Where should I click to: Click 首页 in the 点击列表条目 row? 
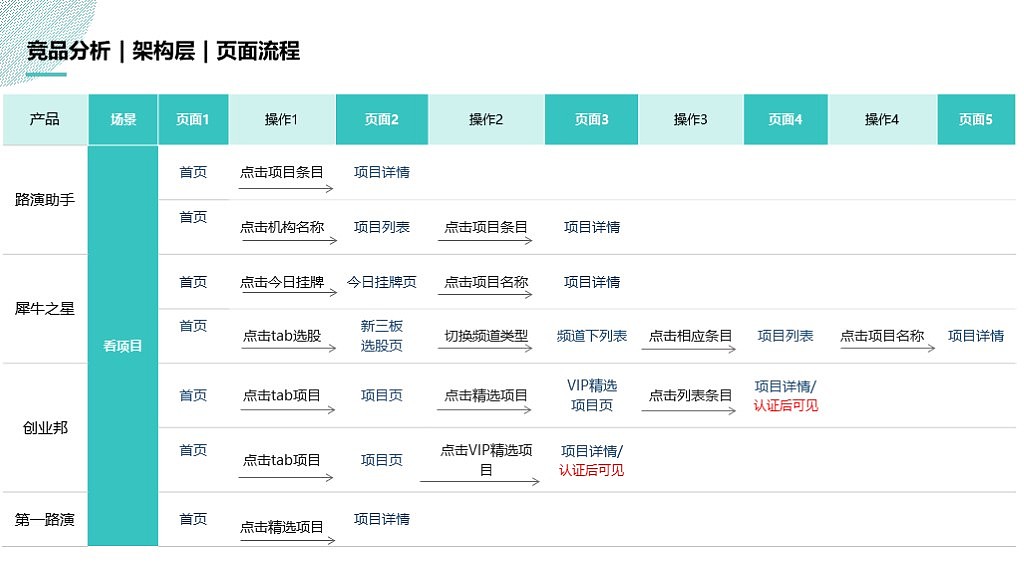point(193,396)
